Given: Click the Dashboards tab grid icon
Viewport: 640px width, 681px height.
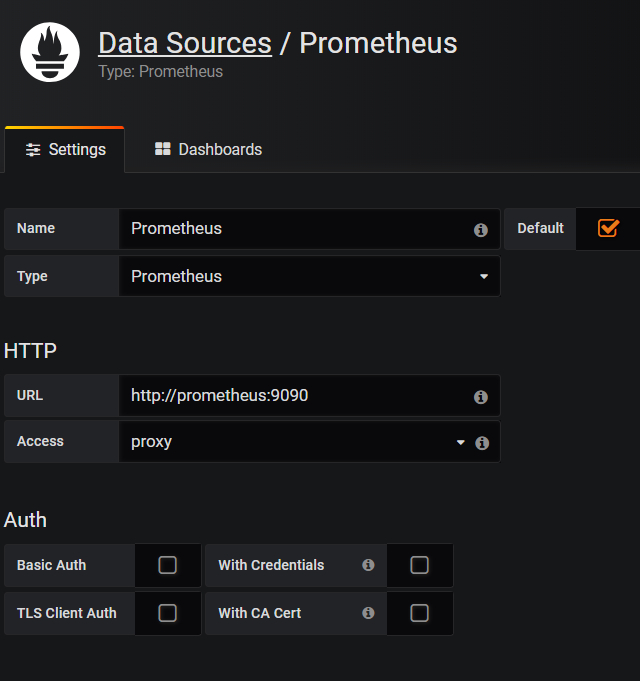Looking at the screenshot, I should coord(163,149).
